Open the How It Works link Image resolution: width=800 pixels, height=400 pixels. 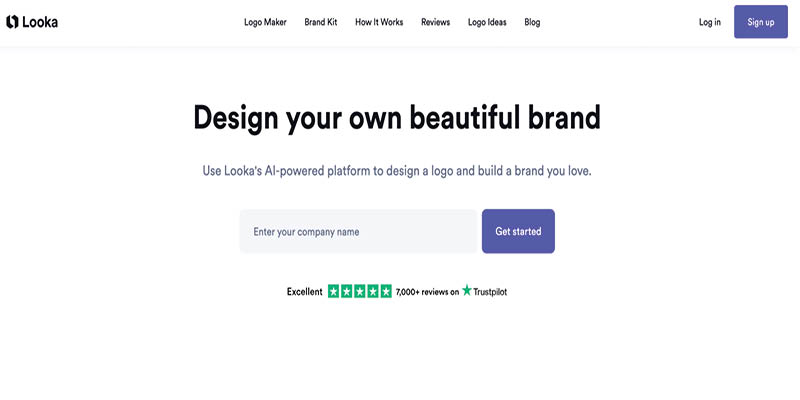[x=379, y=22]
